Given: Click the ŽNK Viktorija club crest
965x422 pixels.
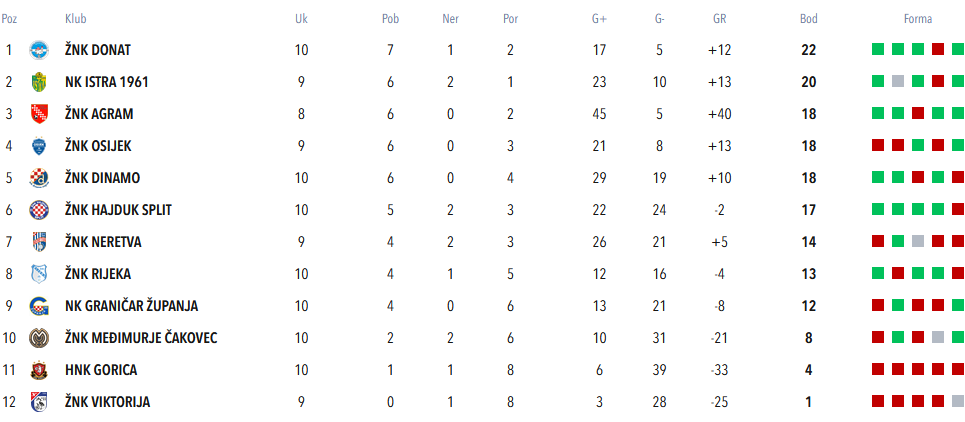Looking at the screenshot, I should 39,402.
